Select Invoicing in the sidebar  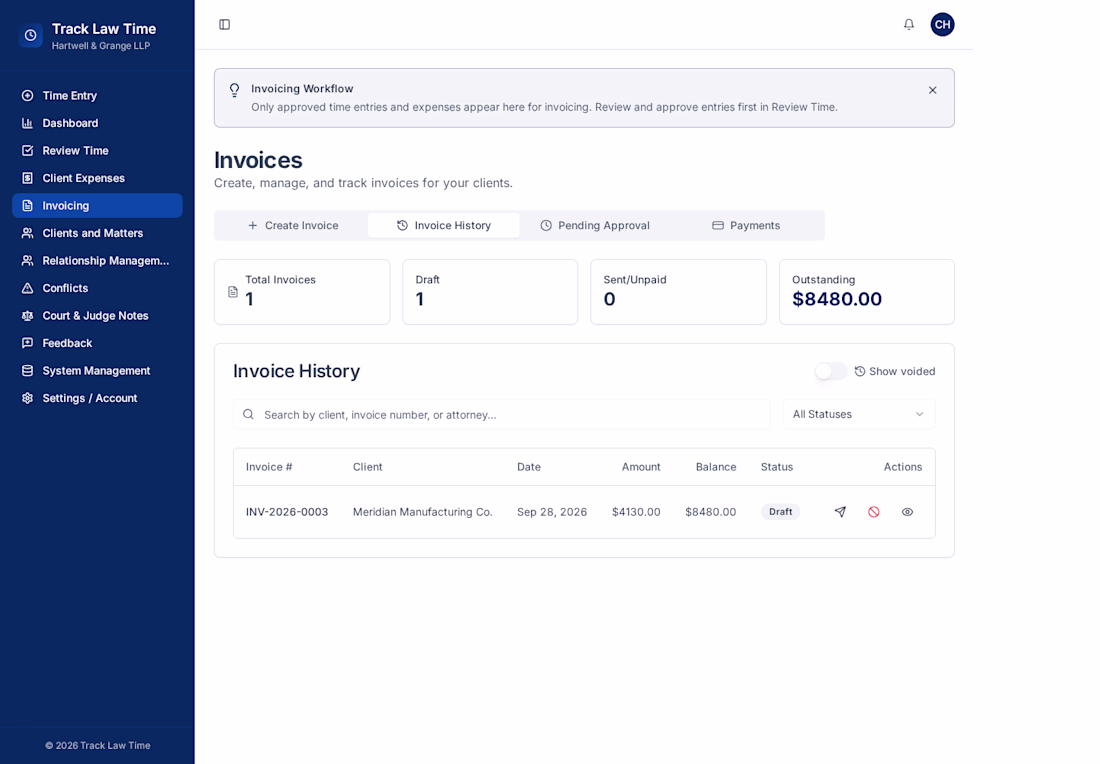(98, 206)
